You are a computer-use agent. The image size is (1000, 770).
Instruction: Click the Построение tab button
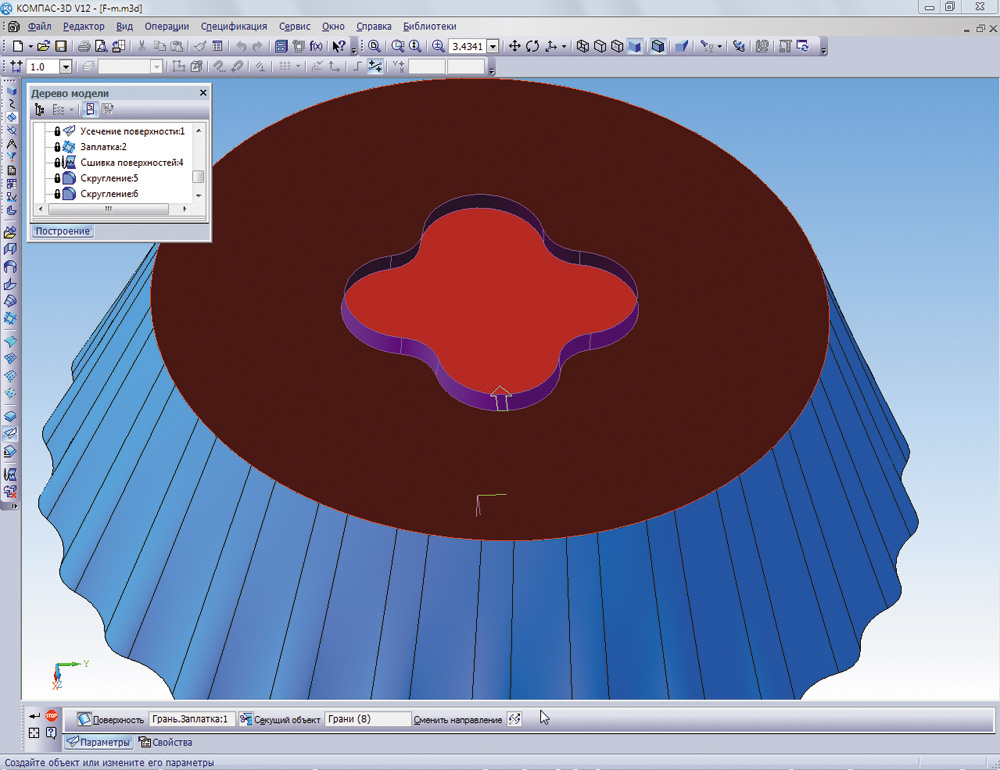click(x=62, y=231)
